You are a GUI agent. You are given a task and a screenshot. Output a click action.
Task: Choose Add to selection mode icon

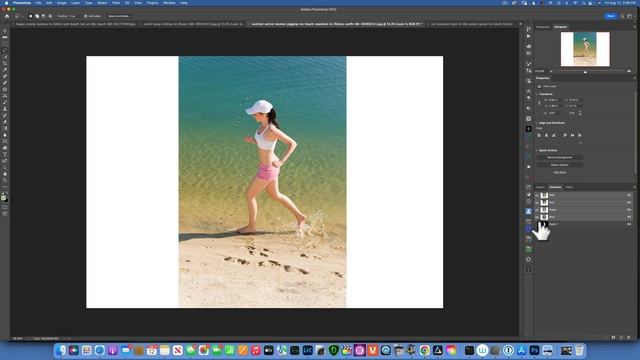coord(37,16)
